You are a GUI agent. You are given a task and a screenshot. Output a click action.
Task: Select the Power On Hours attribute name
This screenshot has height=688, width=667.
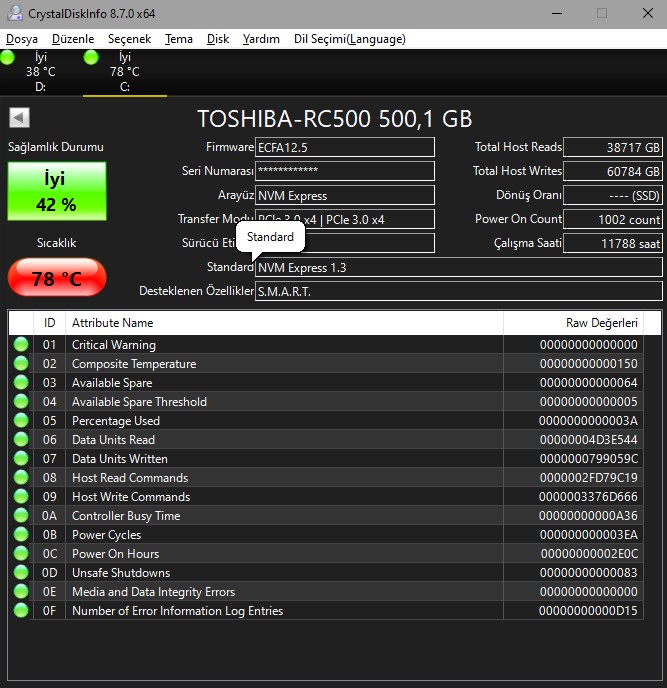pos(115,554)
